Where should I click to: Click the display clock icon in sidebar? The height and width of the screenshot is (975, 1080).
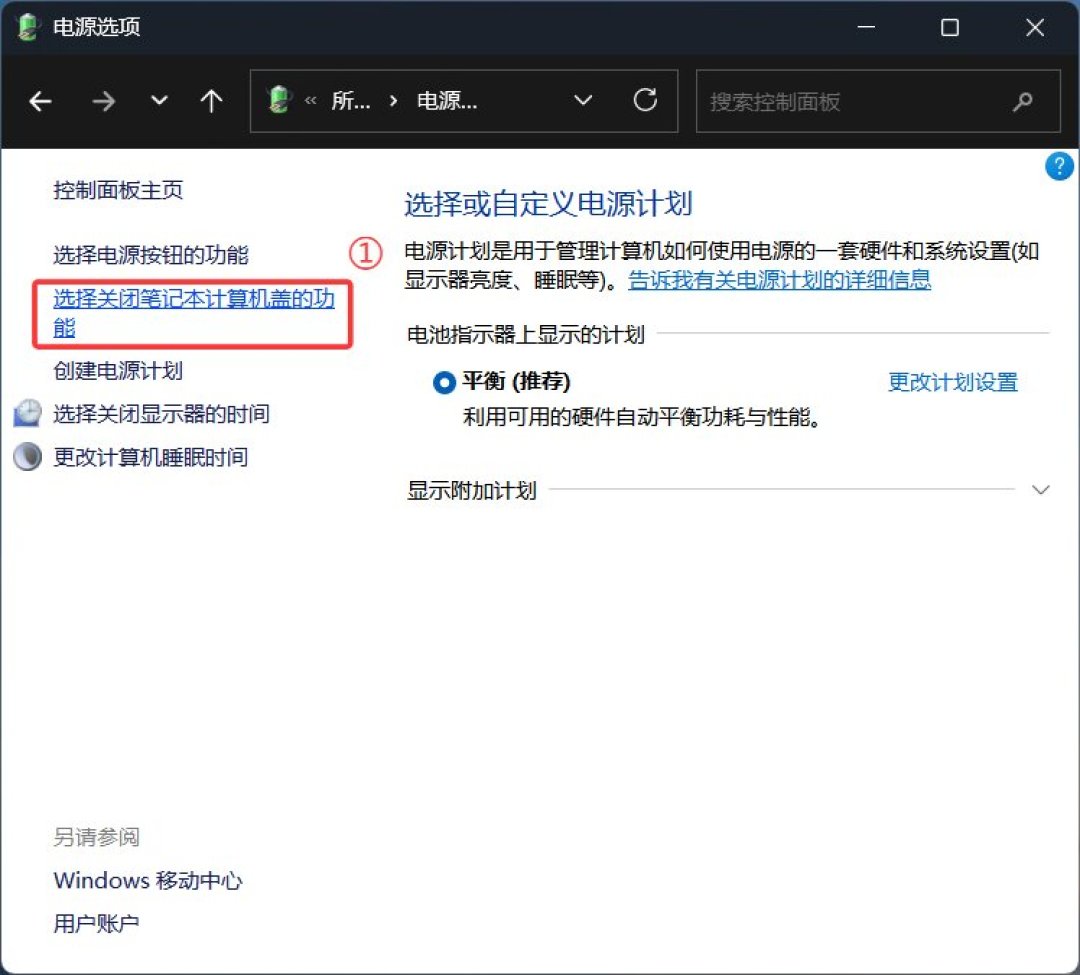pos(28,414)
